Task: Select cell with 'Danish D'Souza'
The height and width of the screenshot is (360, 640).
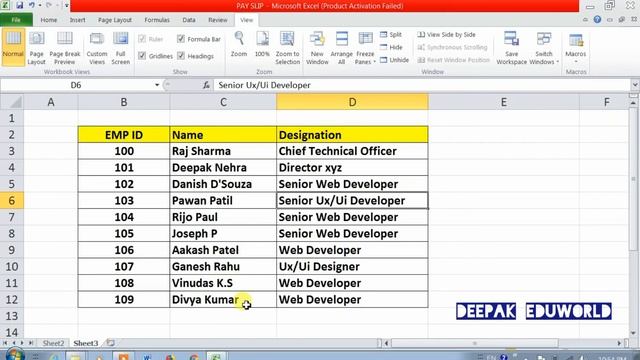Action: pos(223,184)
